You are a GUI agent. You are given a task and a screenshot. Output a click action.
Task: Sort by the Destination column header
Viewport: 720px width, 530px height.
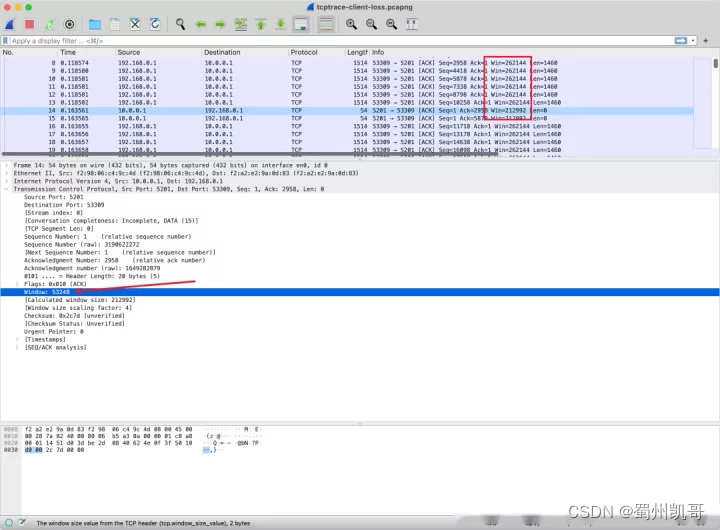[245, 52]
